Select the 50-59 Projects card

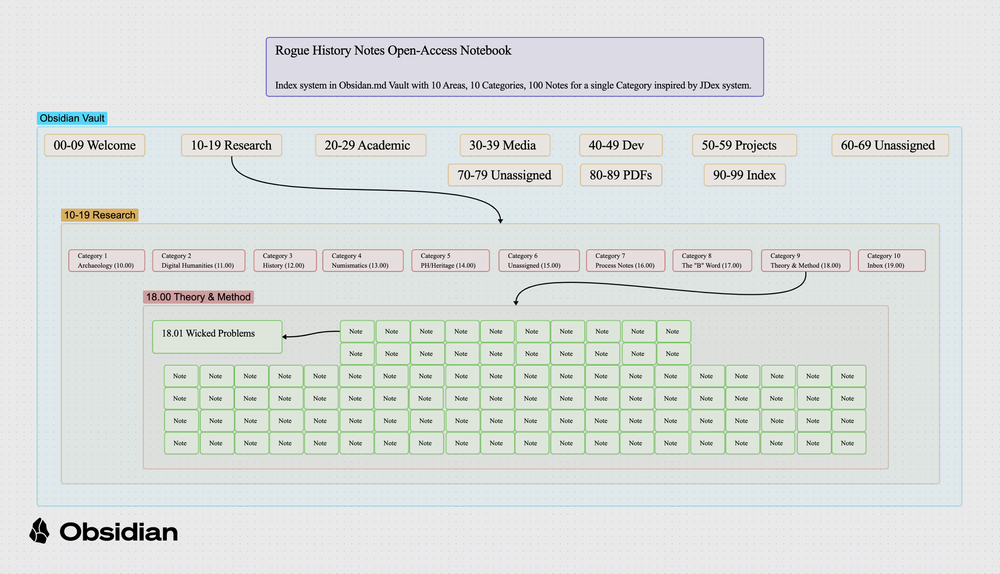pyautogui.click(x=744, y=145)
